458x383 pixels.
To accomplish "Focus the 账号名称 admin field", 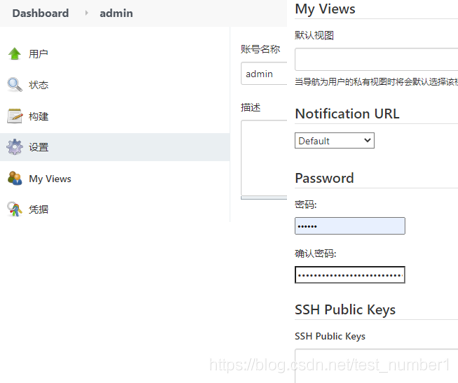I will (264, 73).
